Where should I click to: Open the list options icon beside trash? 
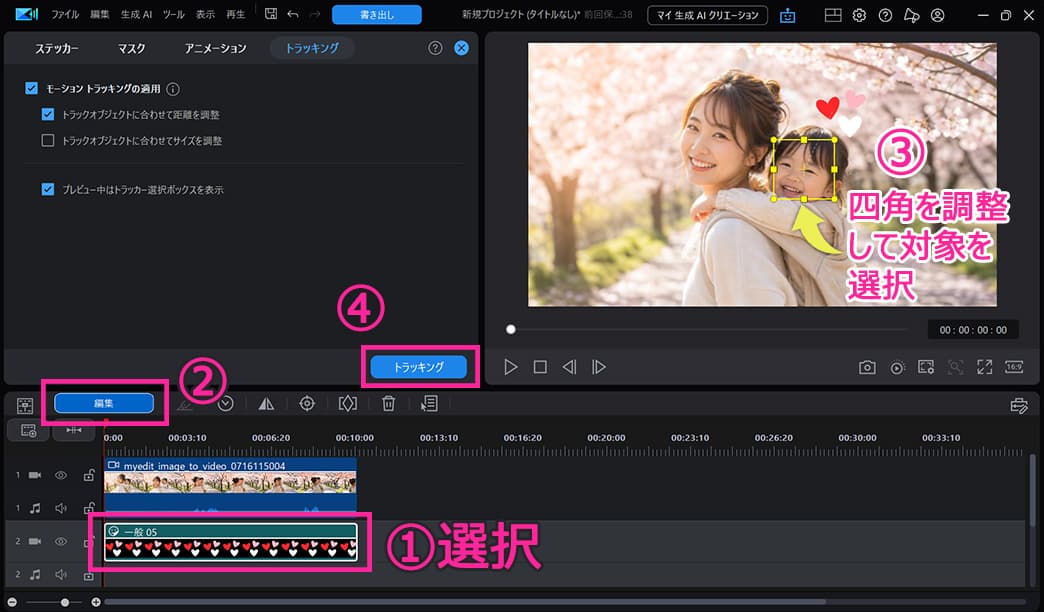coord(429,404)
